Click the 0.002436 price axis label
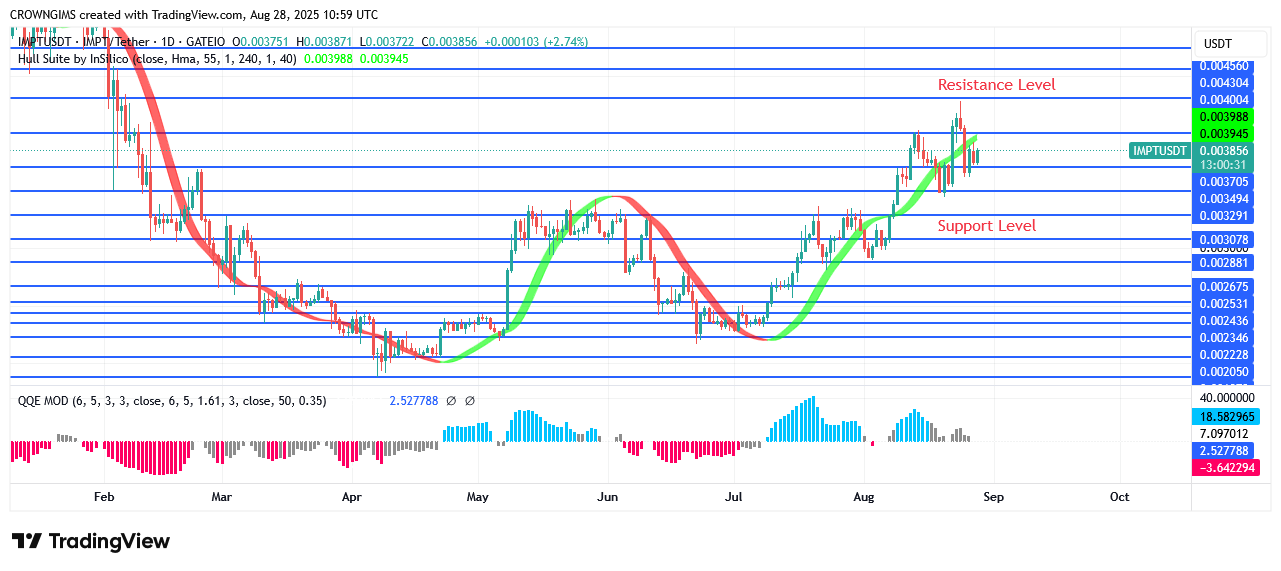This screenshot has height=571, width=1281. coord(1225,321)
